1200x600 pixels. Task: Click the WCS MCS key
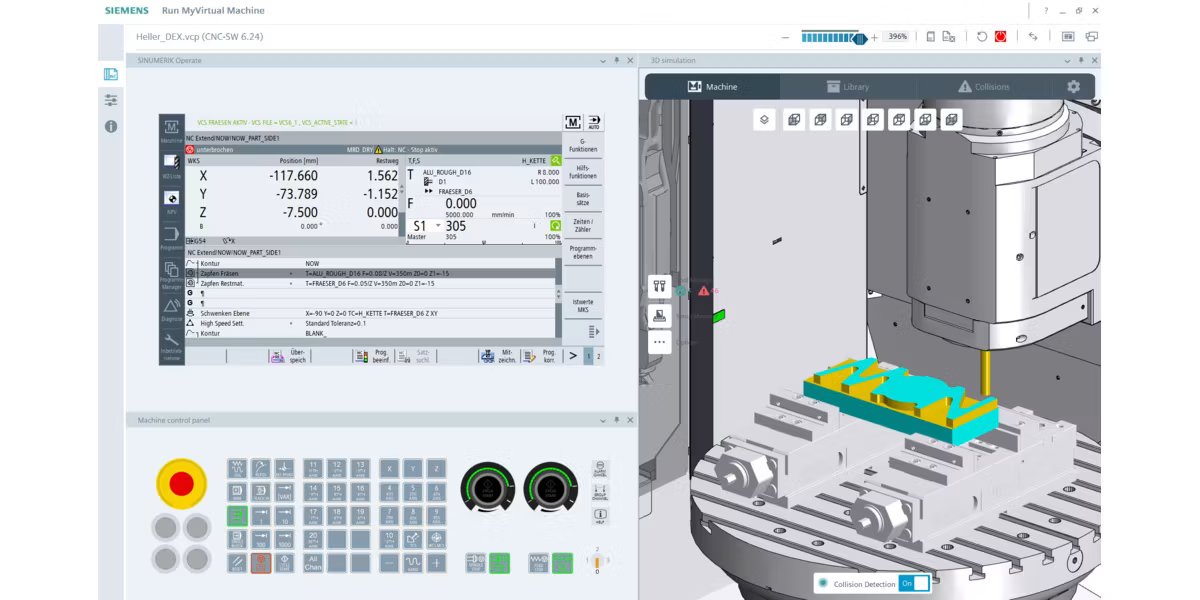(436, 540)
